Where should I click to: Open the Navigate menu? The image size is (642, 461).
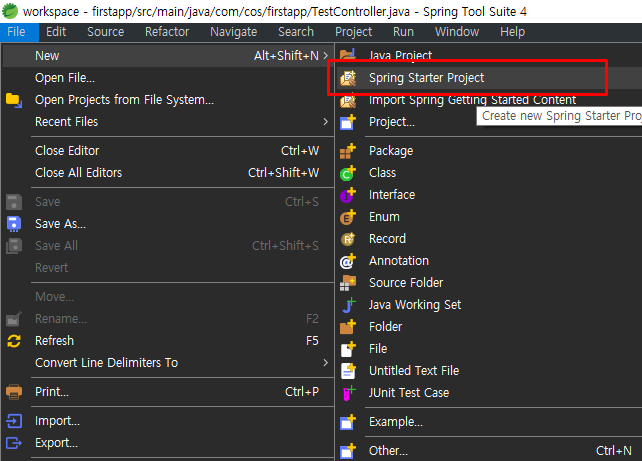[234, 32]
